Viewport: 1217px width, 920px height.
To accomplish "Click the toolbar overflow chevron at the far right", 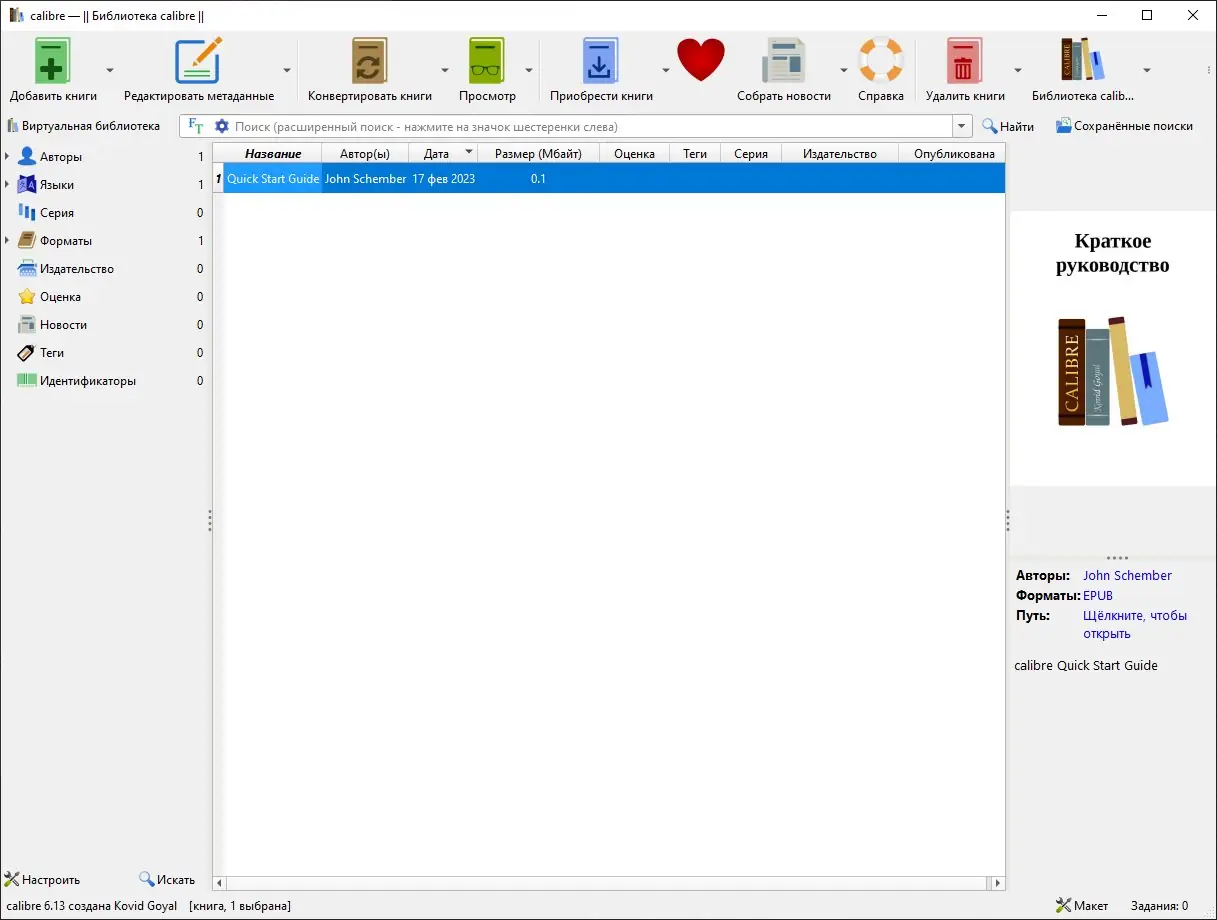I will click(1208, 70).
